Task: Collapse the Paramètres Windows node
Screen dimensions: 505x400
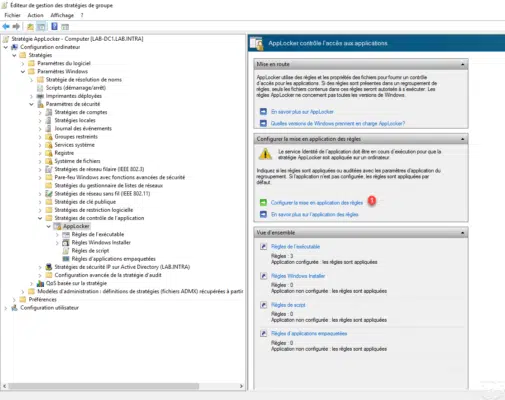Action: point(23,72)
